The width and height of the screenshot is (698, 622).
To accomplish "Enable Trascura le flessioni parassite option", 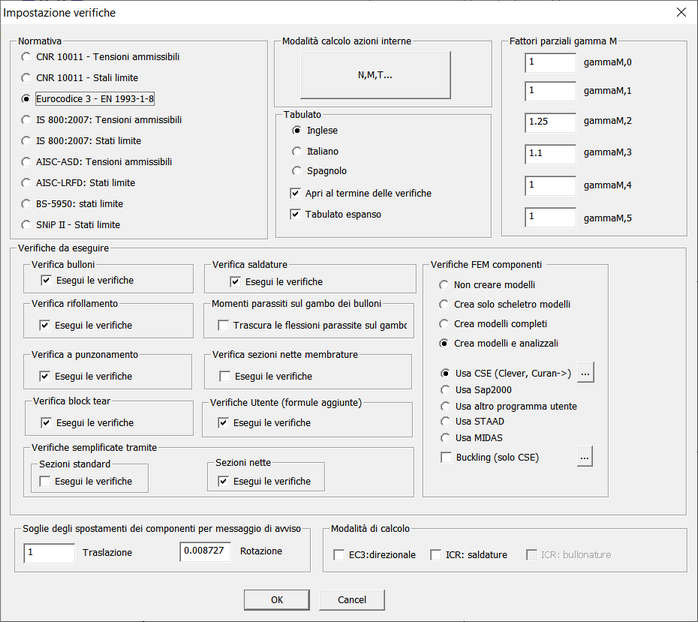I will (x=223, y=325).
